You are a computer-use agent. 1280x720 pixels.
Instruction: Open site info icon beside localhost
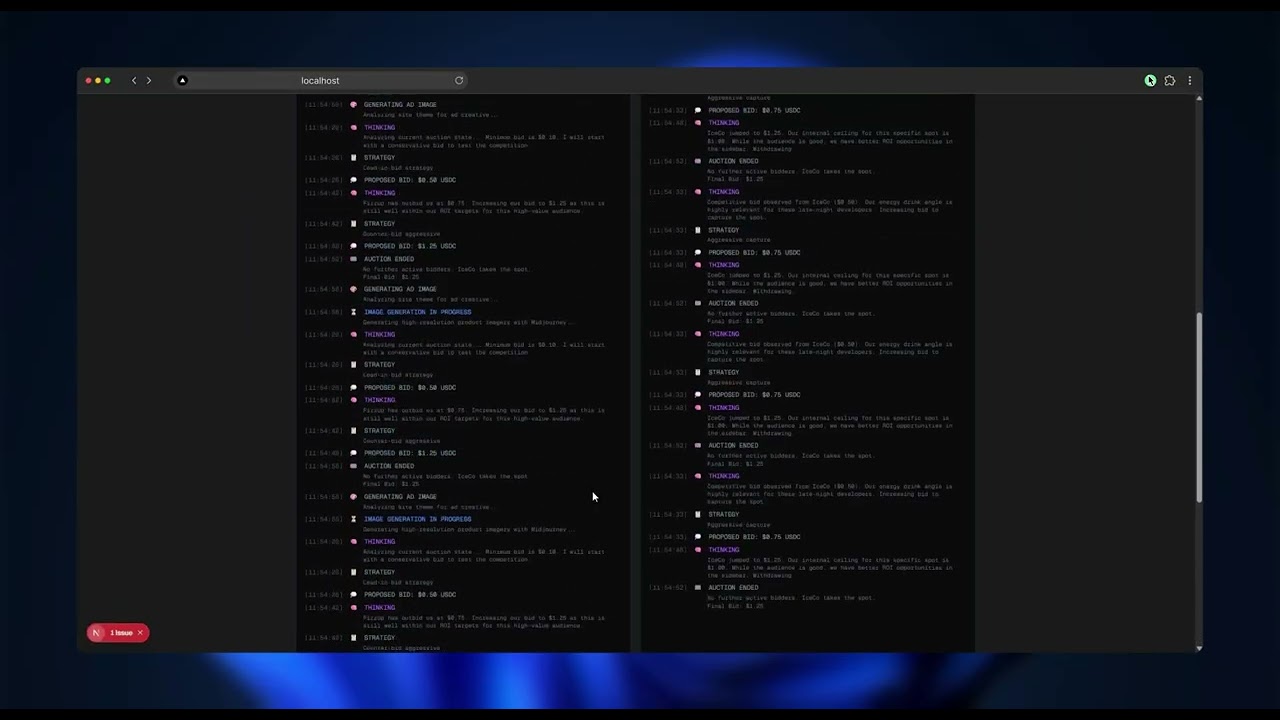coord(182,80)
